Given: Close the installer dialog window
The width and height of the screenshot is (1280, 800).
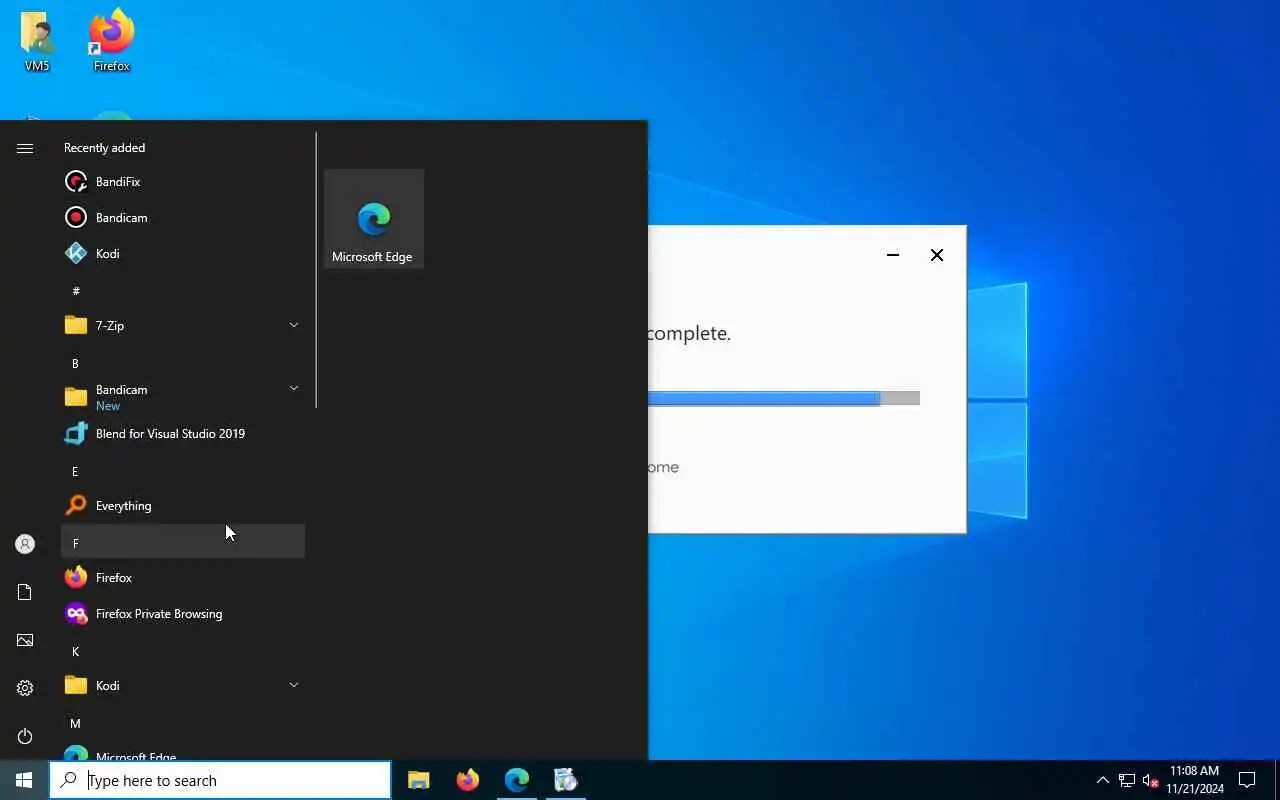Looking at the screenshot, I should 937,255.
